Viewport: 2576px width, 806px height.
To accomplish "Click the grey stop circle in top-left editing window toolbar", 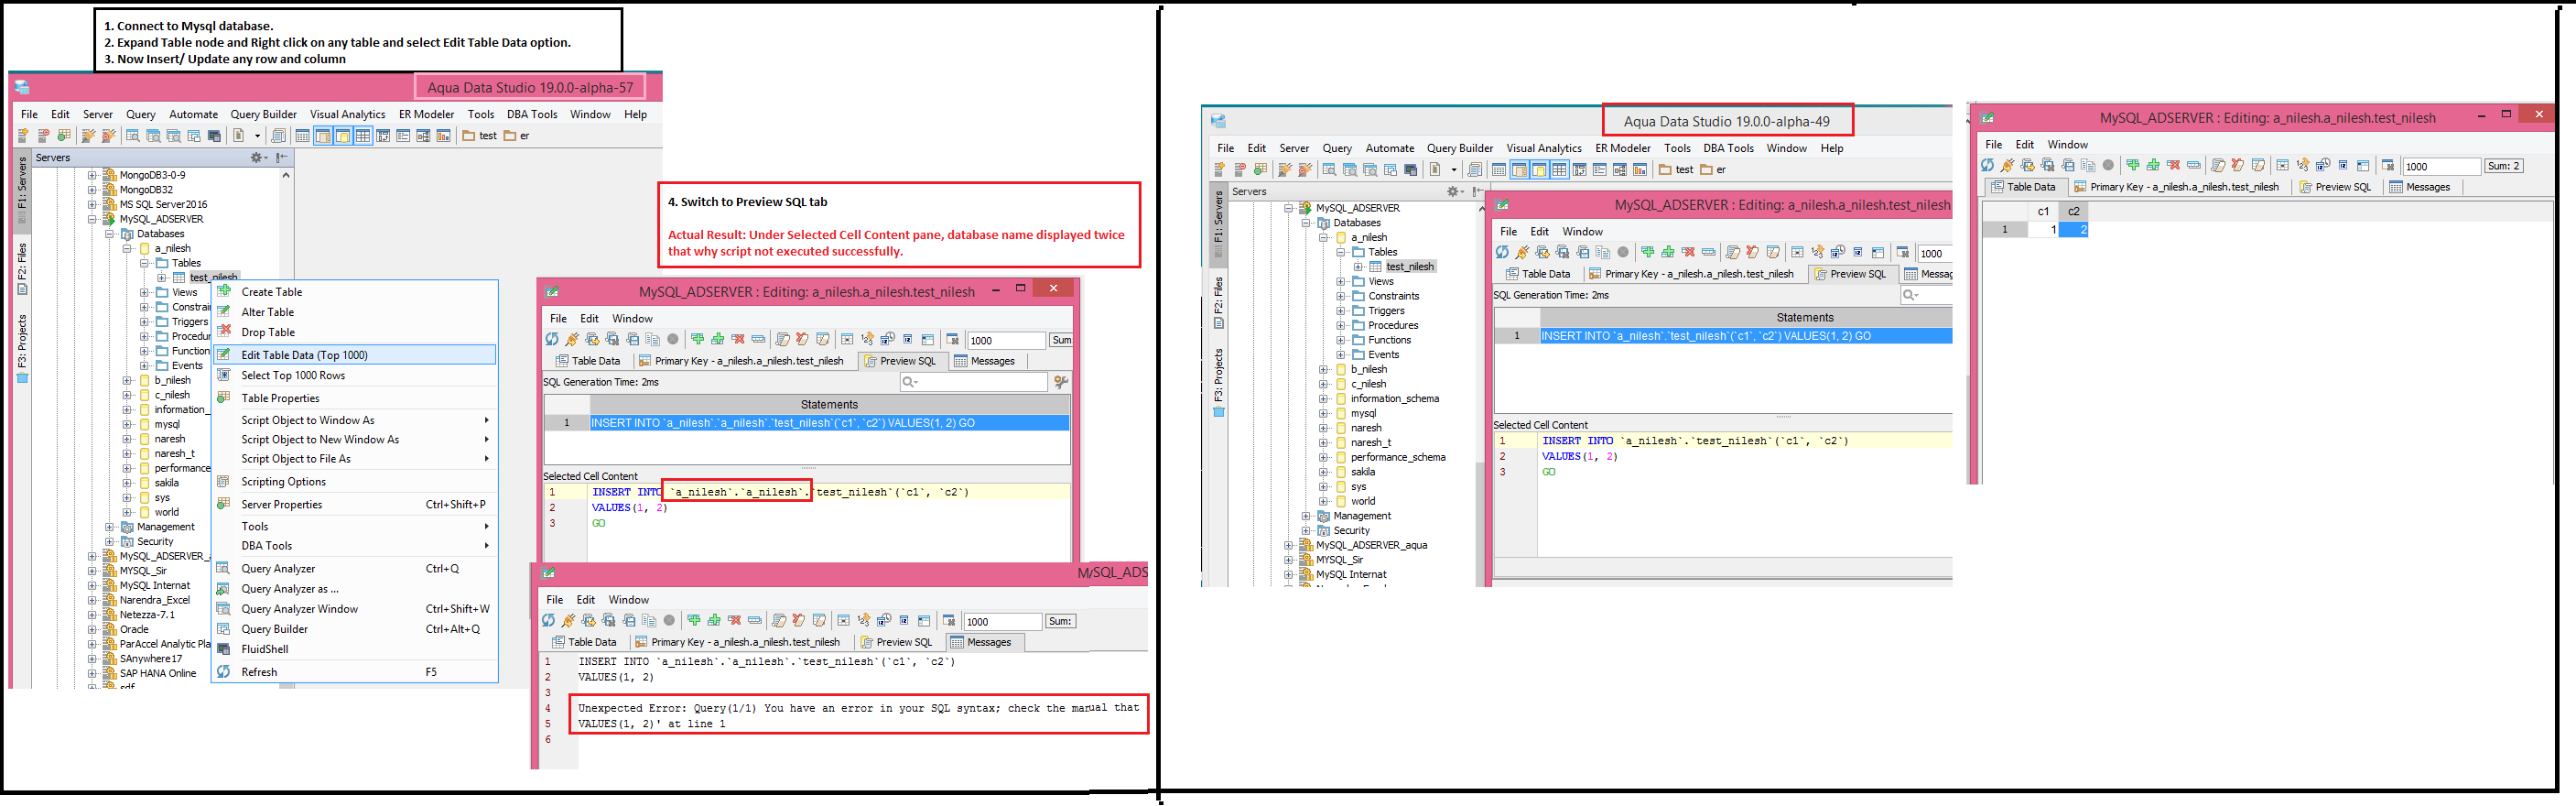I will coord(673,340).
